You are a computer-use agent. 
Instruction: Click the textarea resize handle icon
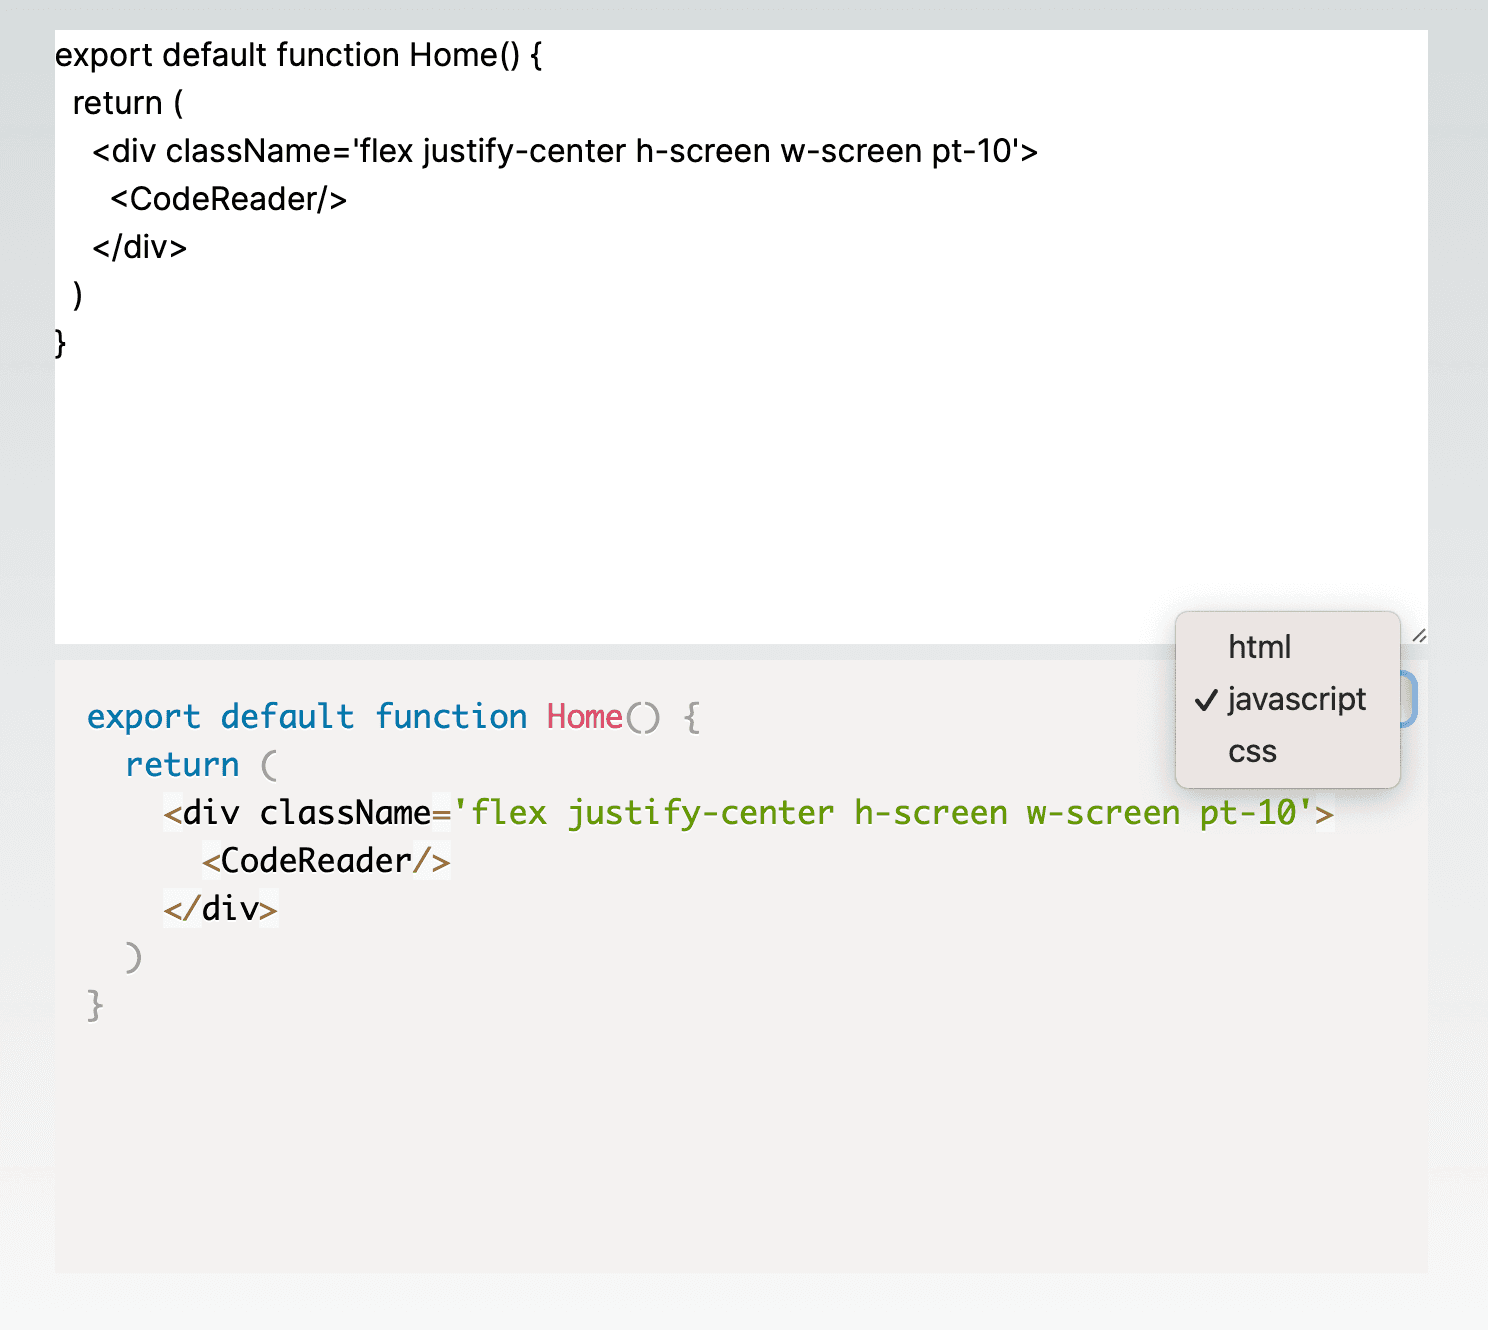[x=1419, y=635]
